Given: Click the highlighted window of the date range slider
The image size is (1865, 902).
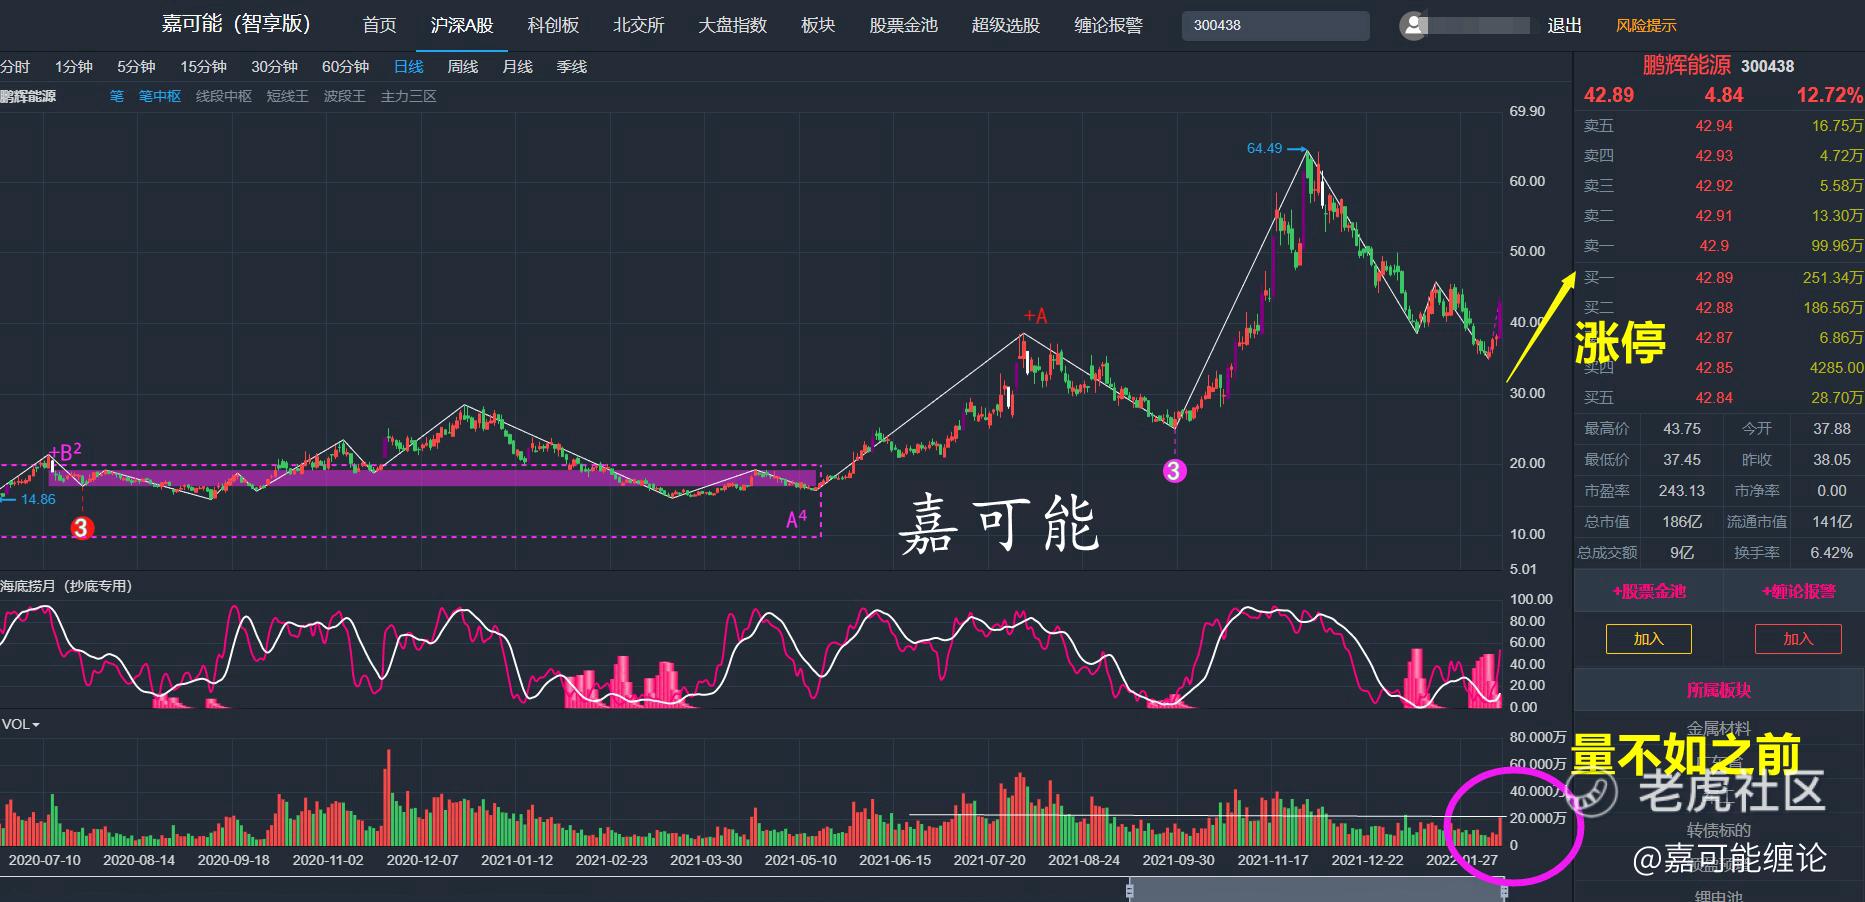Looking at the screenshot, I should [1317, 890].
